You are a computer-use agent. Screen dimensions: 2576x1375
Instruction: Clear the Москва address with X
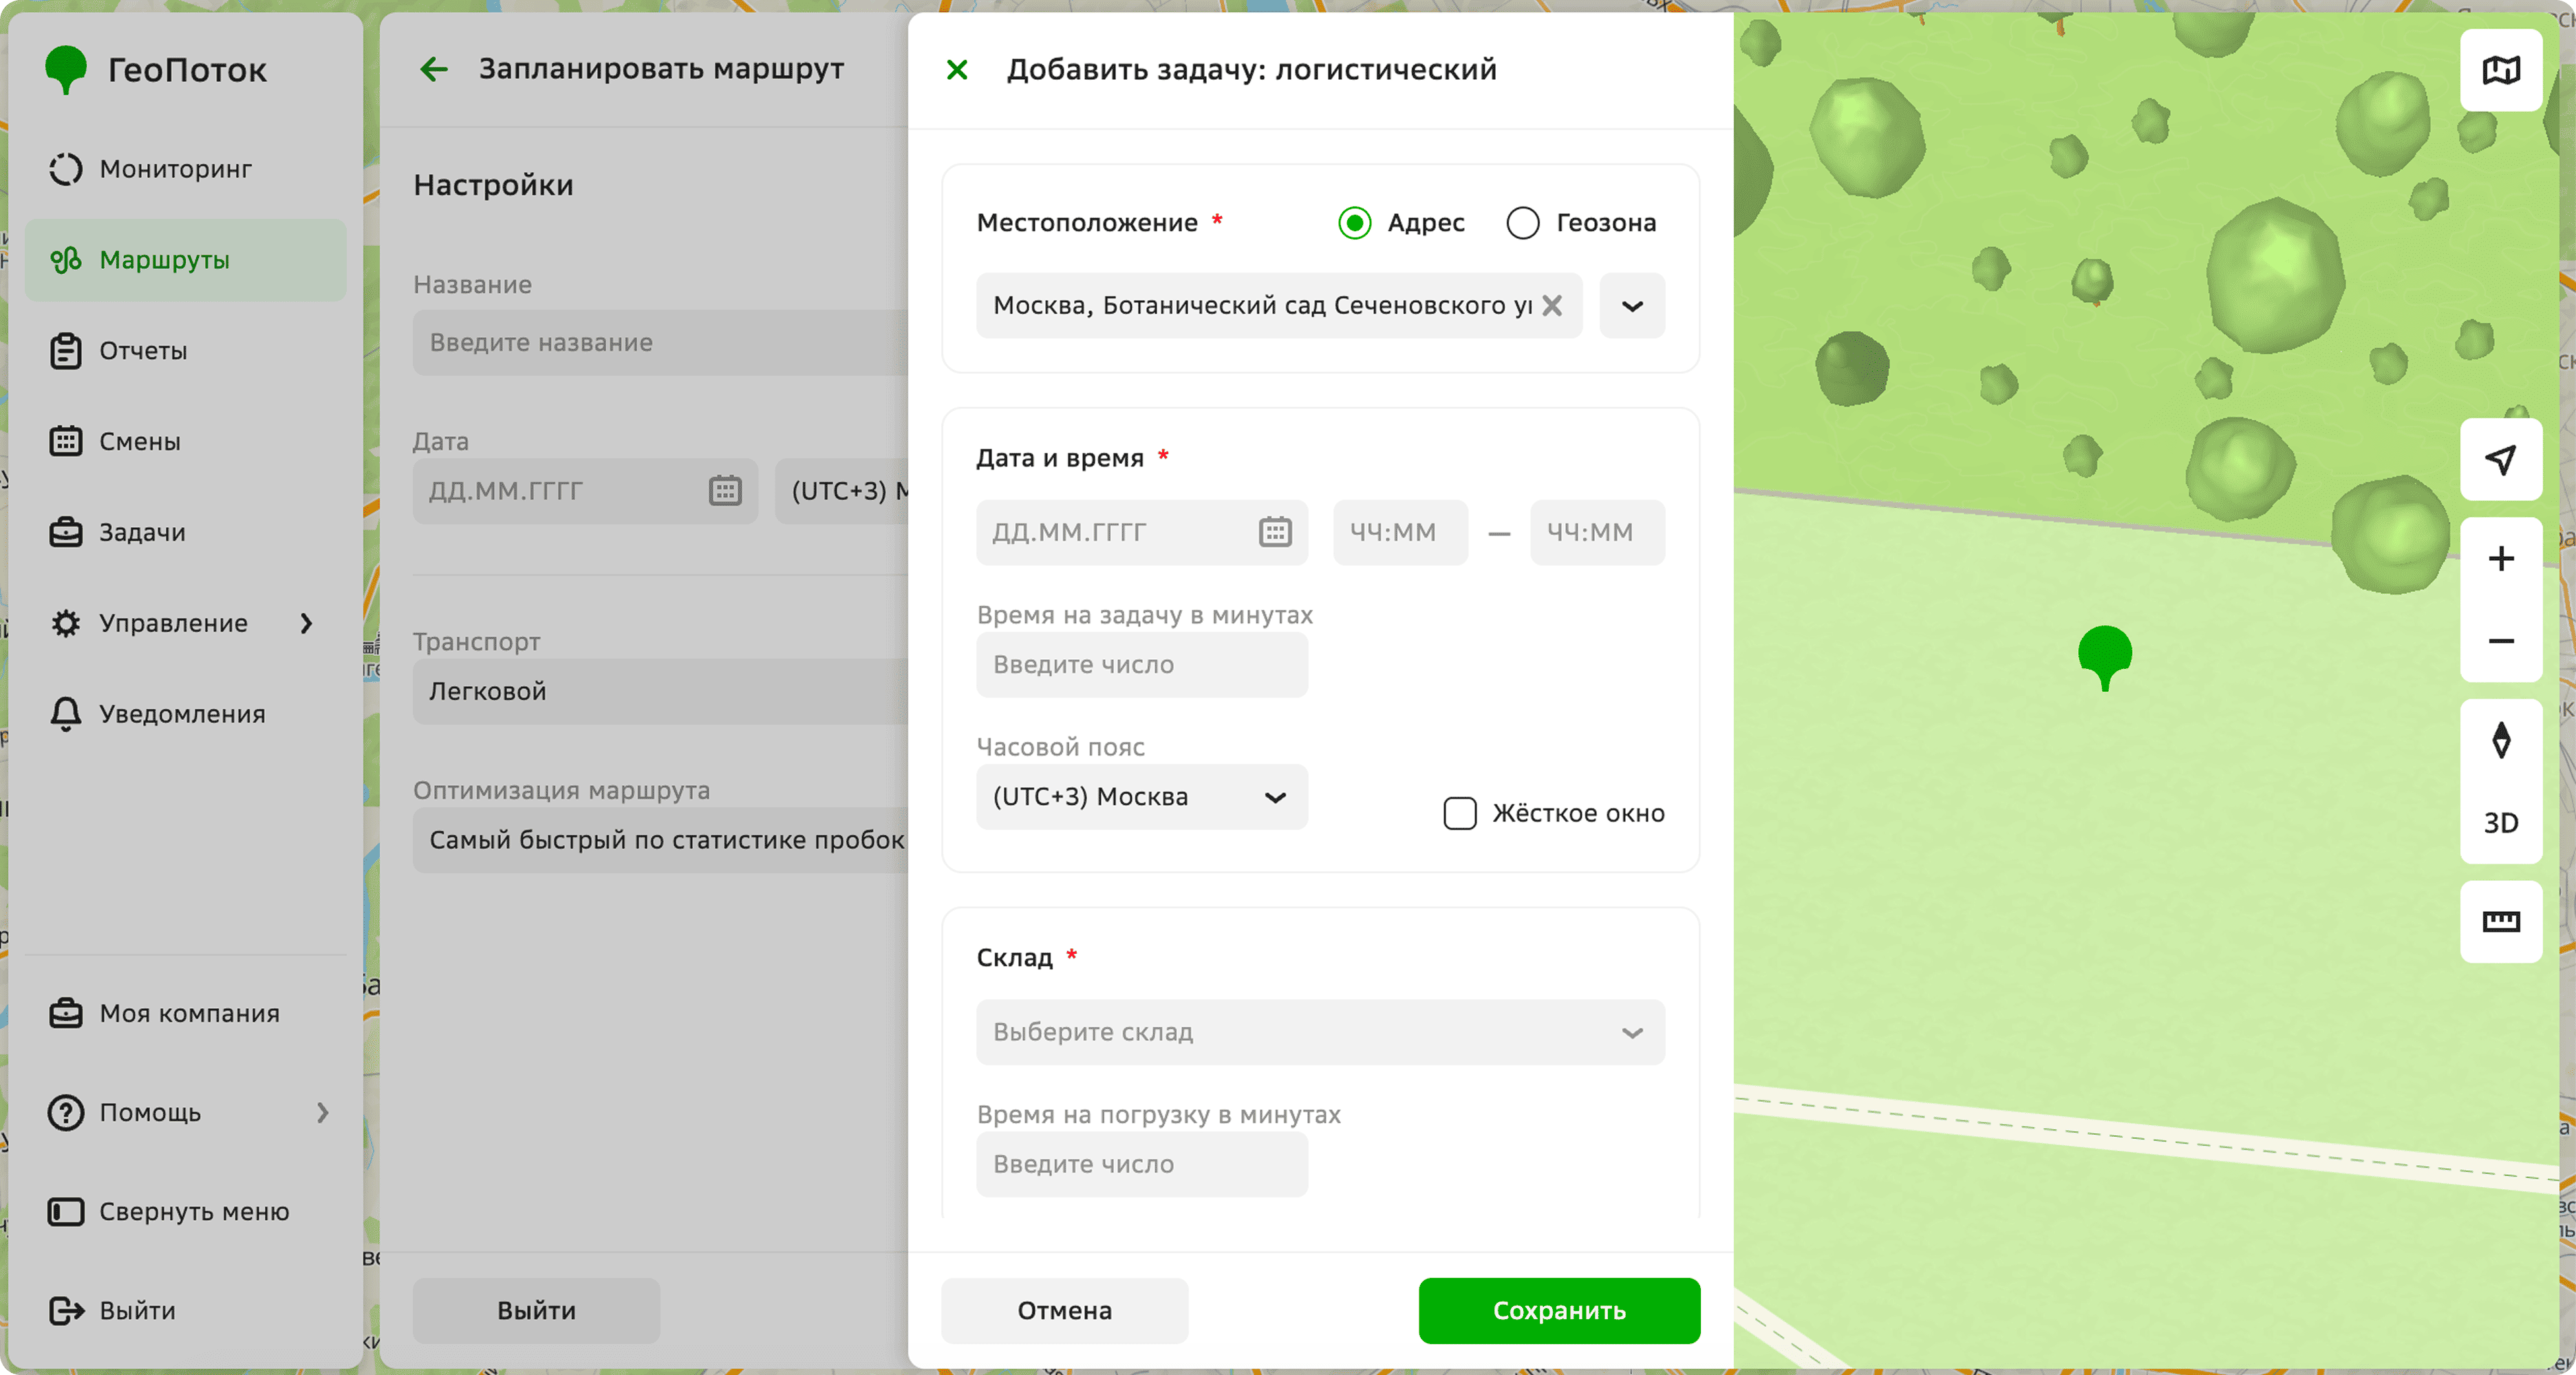(x=1551, y=305)
